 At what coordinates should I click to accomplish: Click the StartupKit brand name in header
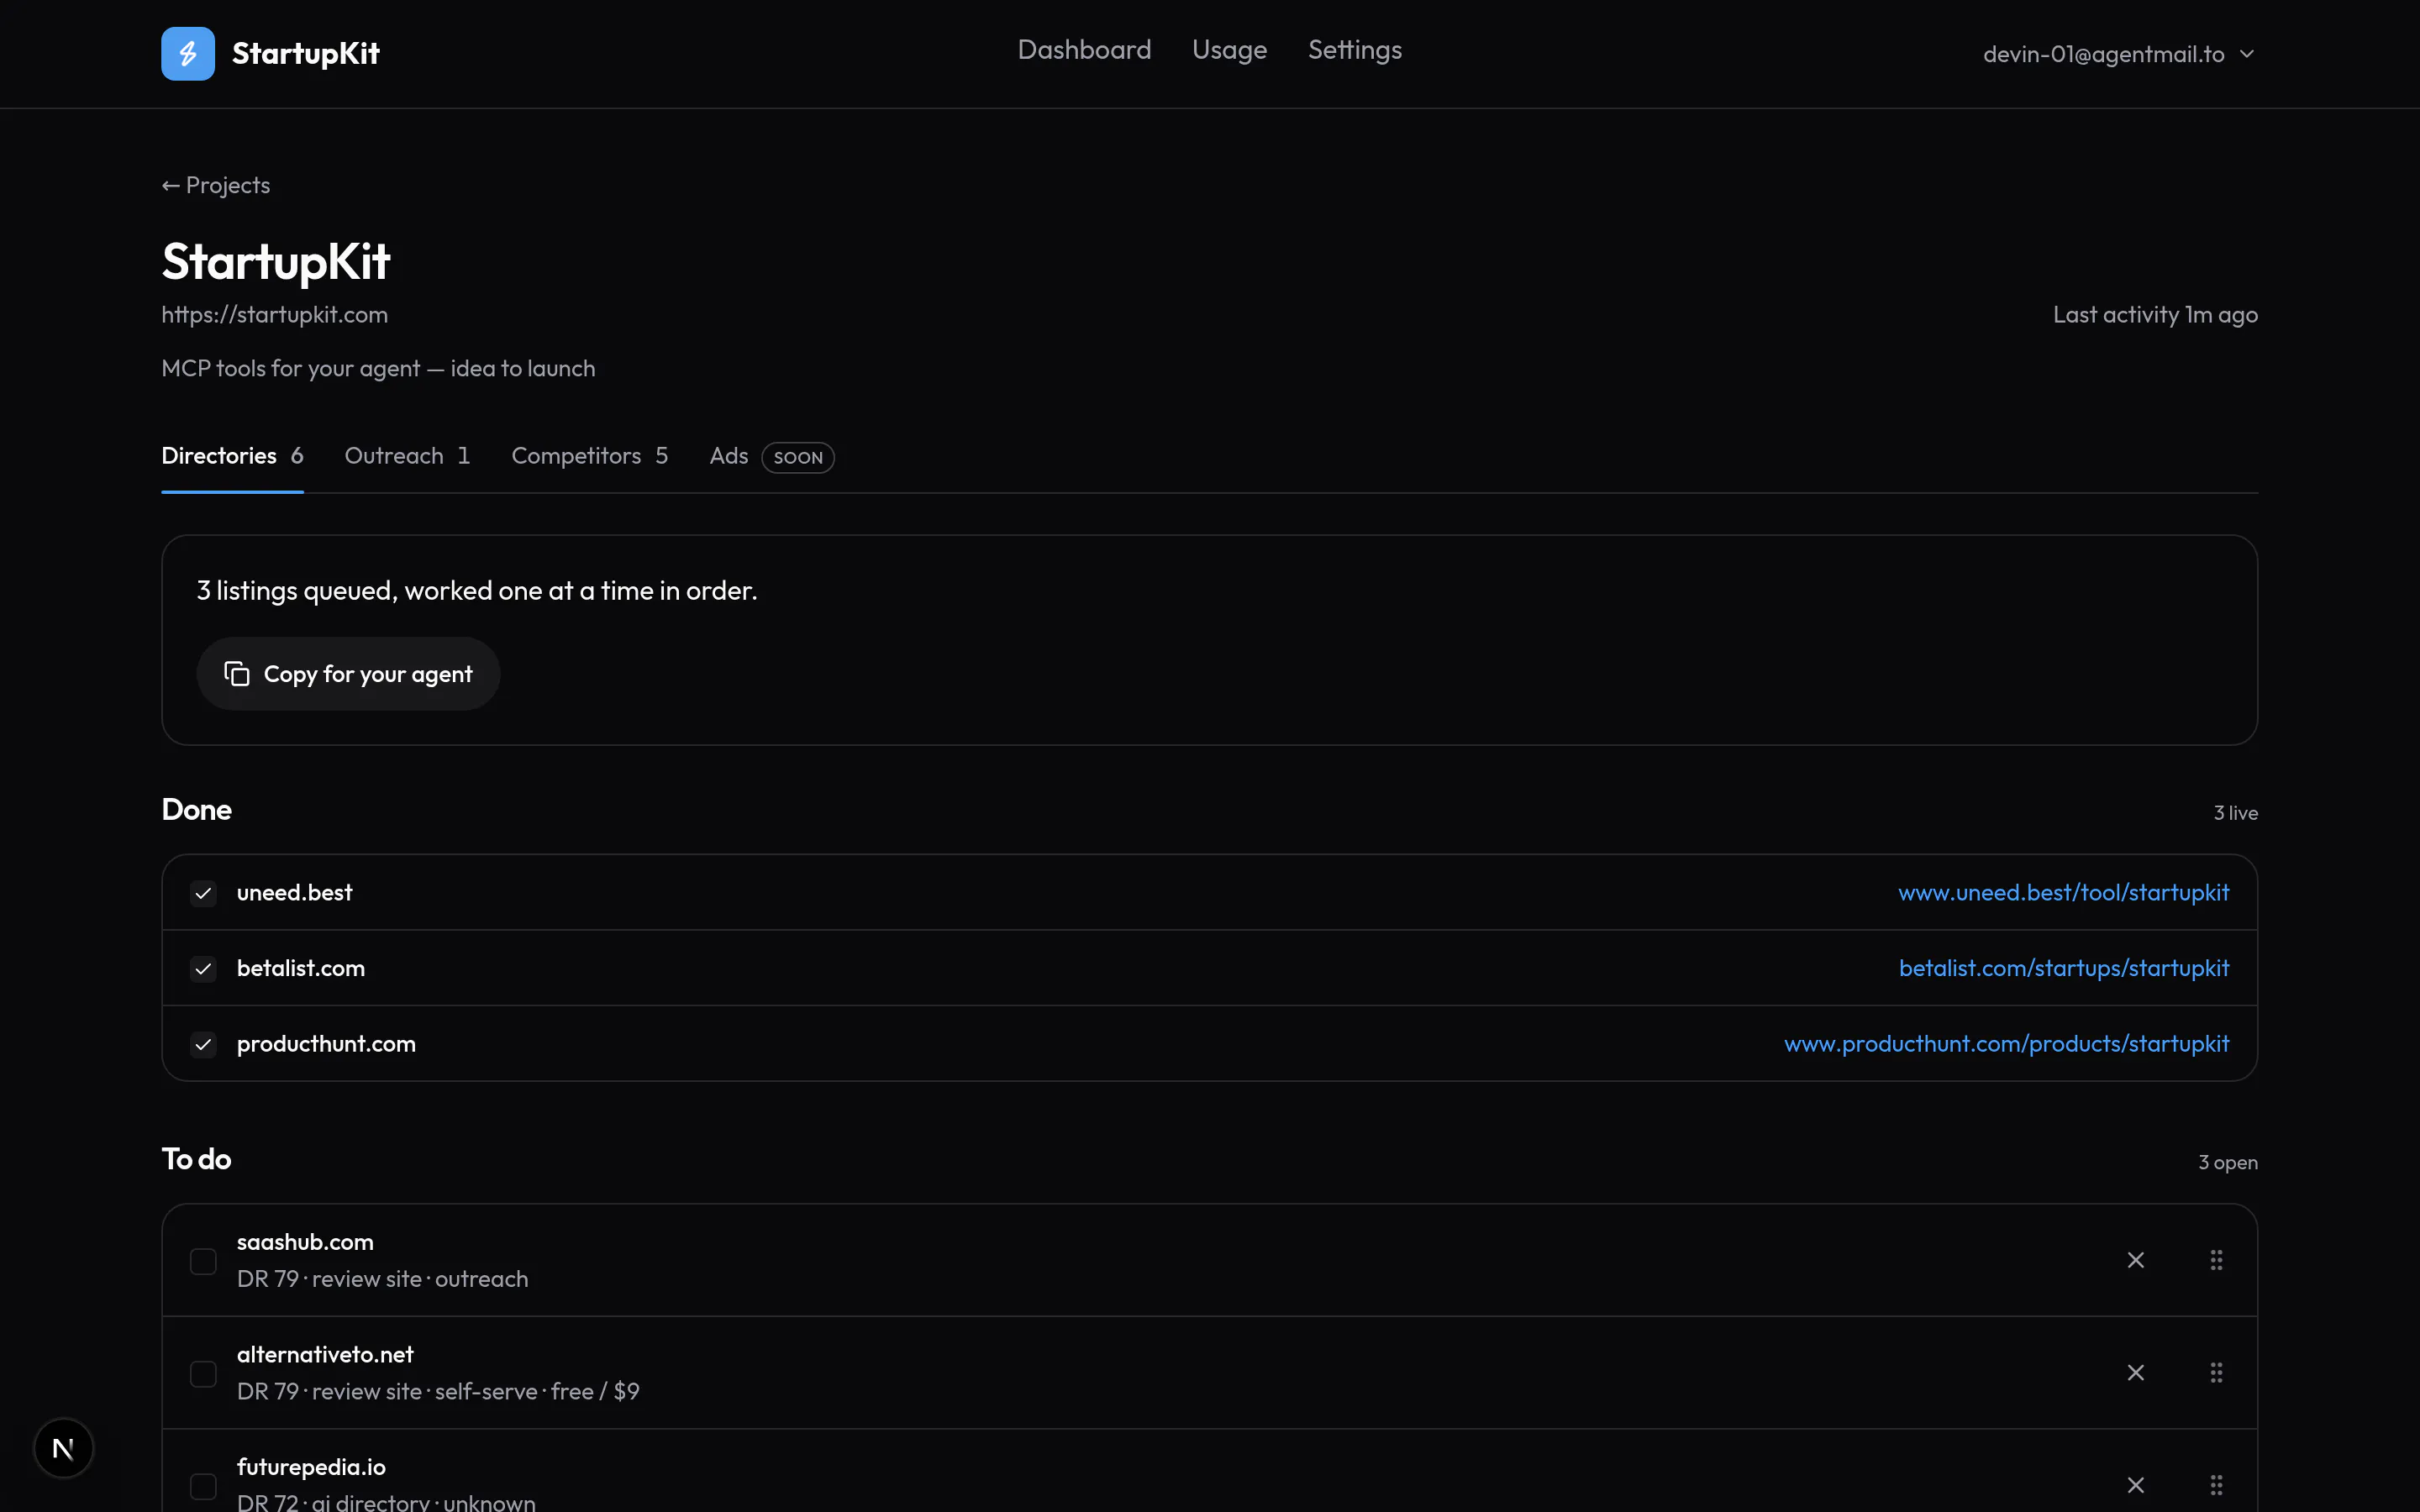coord(306,53)
